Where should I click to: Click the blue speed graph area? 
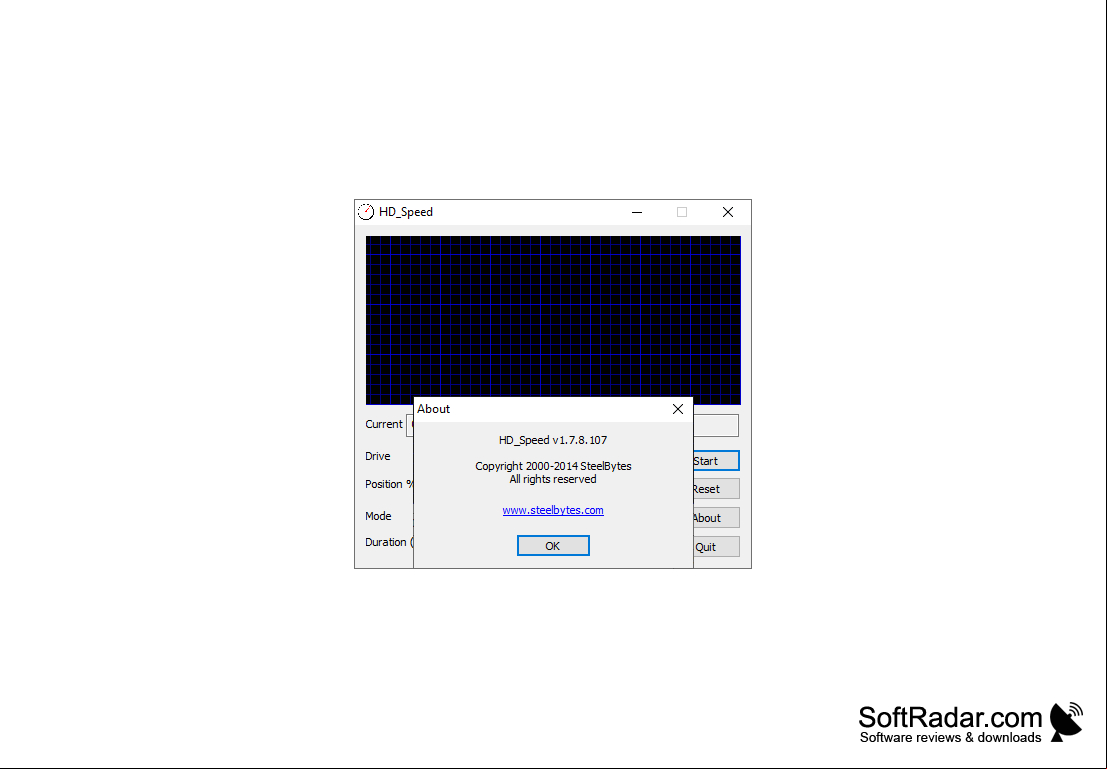pos(553,317)
